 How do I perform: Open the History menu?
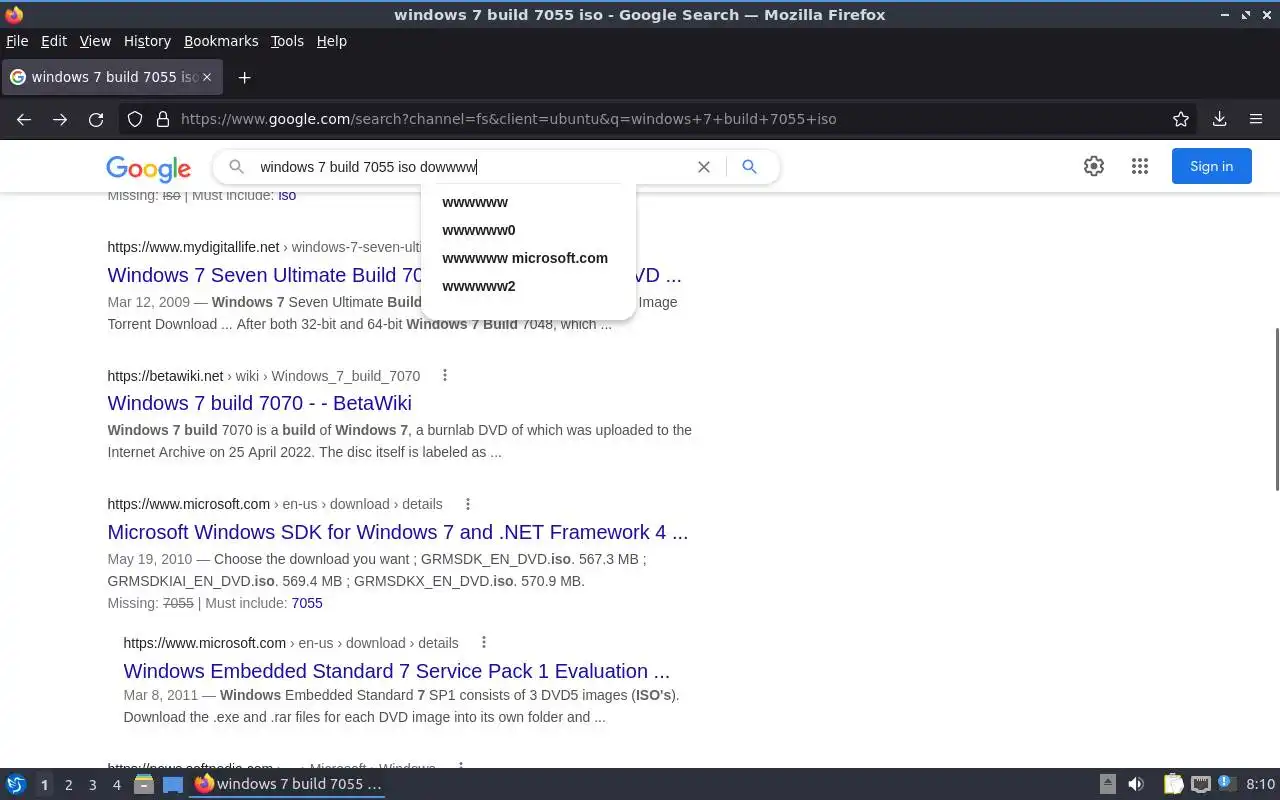click(147, 41)
